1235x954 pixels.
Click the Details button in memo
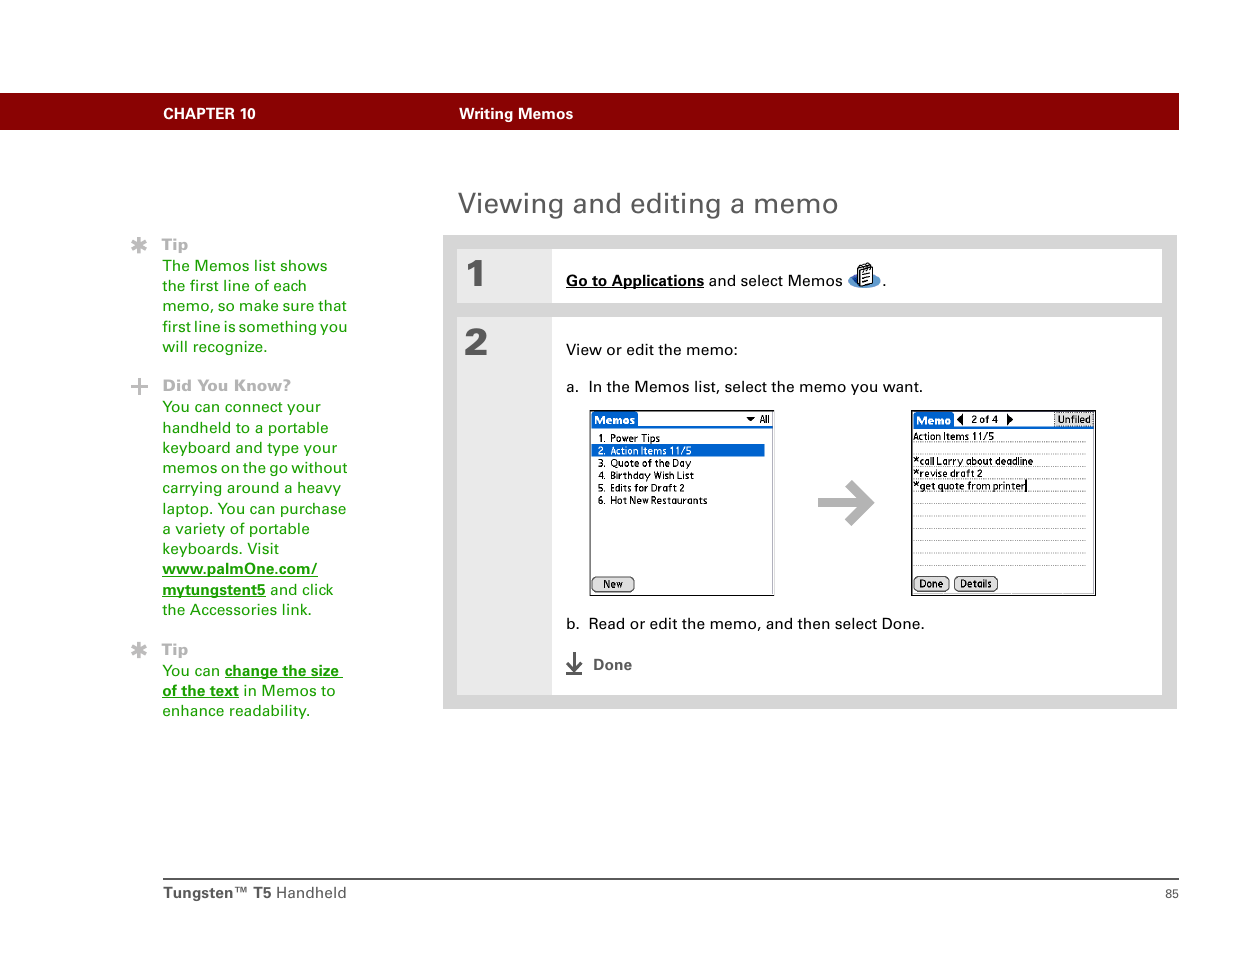[x=976, y=584]
